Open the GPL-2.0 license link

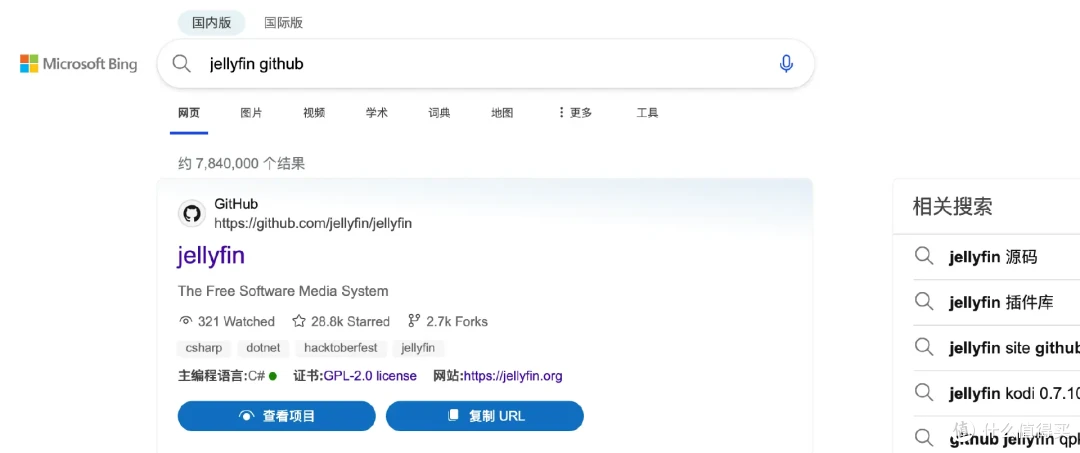click(x=370, y=376)
